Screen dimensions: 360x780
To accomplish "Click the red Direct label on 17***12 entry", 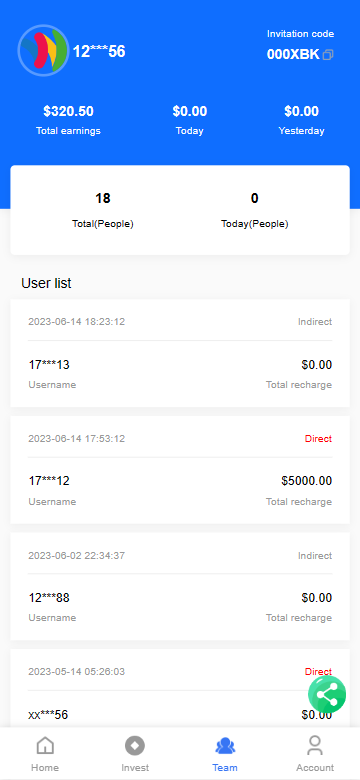I will (318, 439).
